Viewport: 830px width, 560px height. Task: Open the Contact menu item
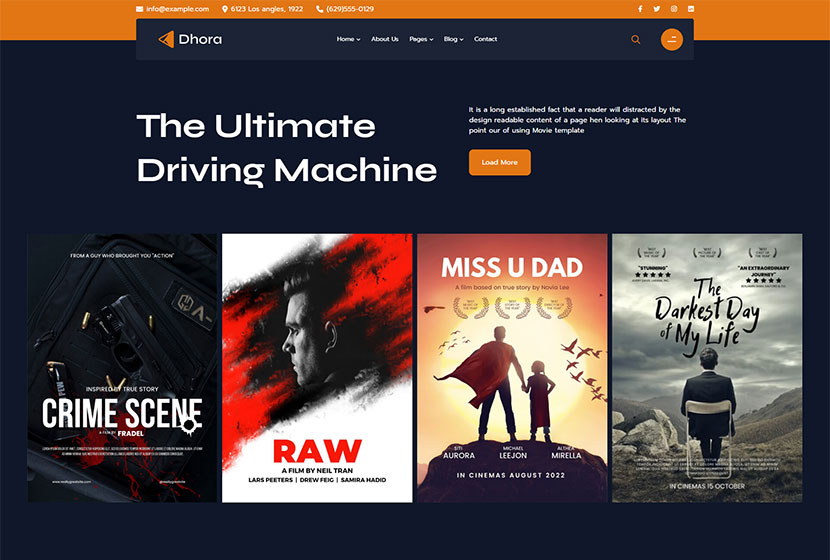pos(485,39)
